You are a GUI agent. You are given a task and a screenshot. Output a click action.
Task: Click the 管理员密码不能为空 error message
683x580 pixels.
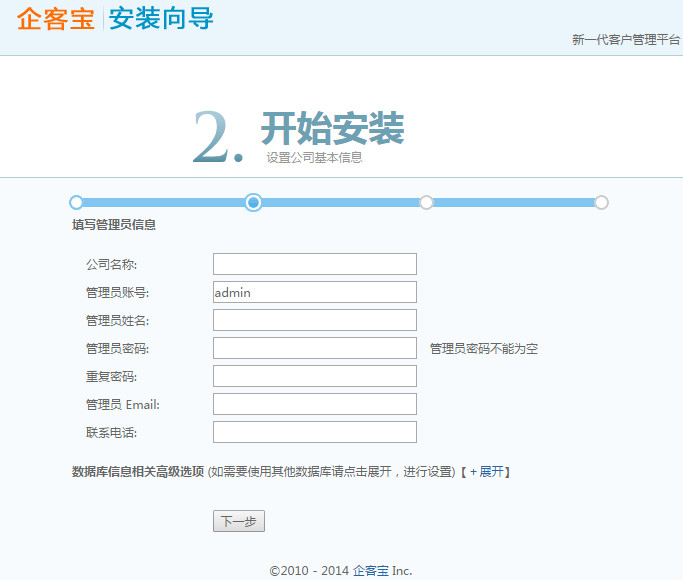484,349
